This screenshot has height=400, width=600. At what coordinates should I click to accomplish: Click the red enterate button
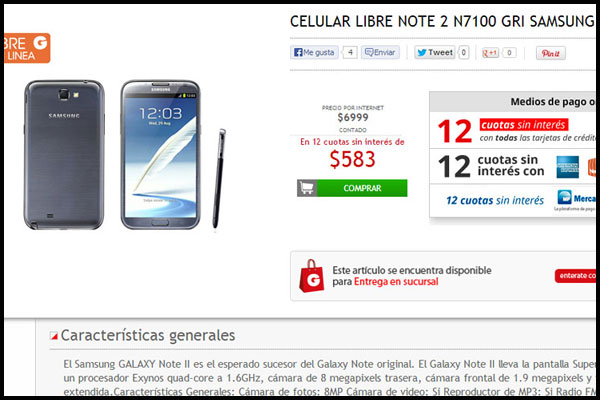[575, 276]
